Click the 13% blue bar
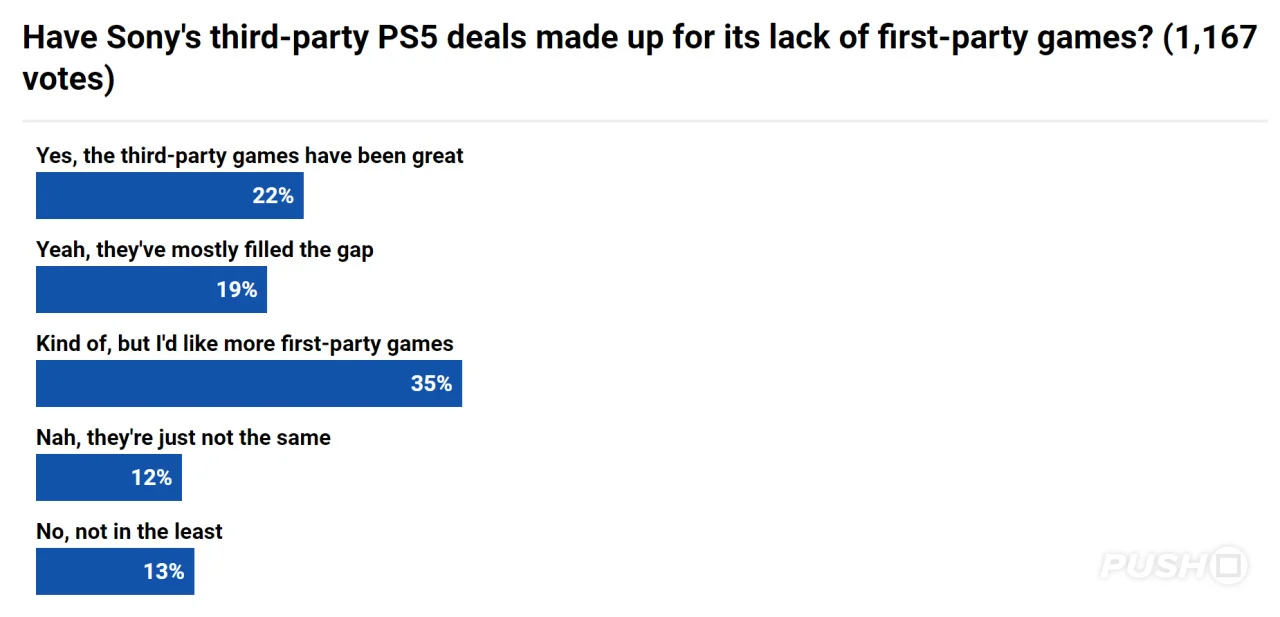The width and height of the screenshot is (1280, 617). coord(115,571)
